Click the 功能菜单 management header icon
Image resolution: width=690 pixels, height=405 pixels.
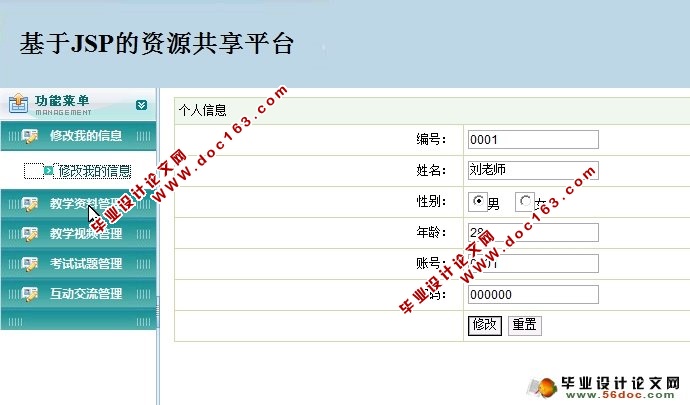[x=18, y=104]
